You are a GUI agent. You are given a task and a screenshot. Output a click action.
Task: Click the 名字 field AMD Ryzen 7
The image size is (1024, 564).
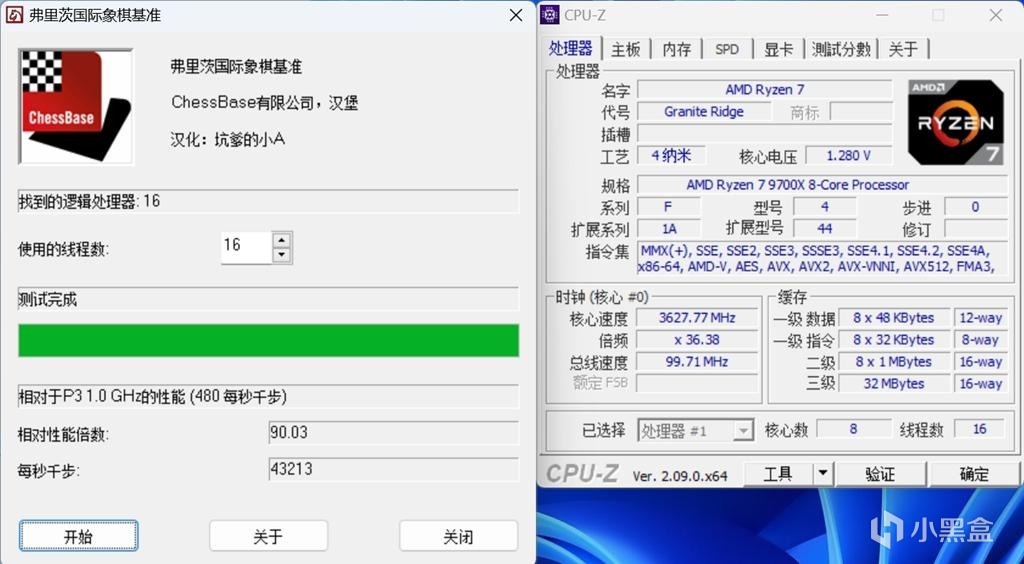click(765, 89)
